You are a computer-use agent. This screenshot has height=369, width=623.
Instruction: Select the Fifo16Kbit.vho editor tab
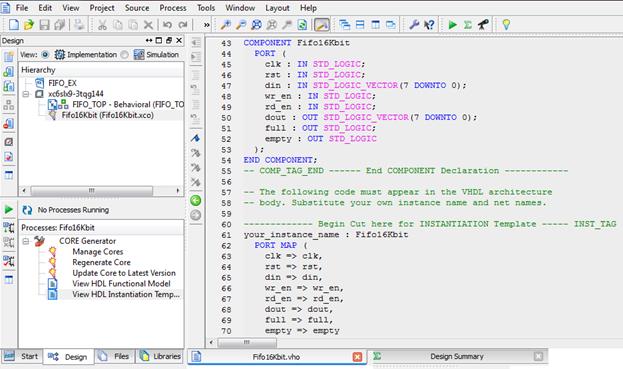276,357
